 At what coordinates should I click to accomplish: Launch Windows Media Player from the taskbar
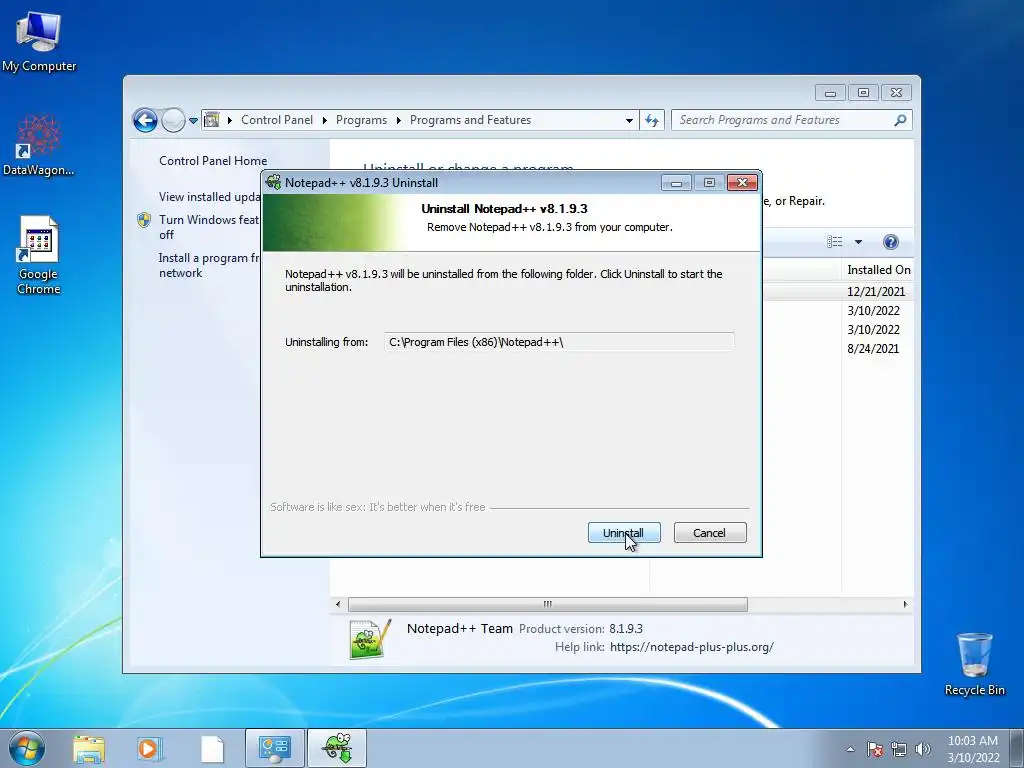coord(149,748)
